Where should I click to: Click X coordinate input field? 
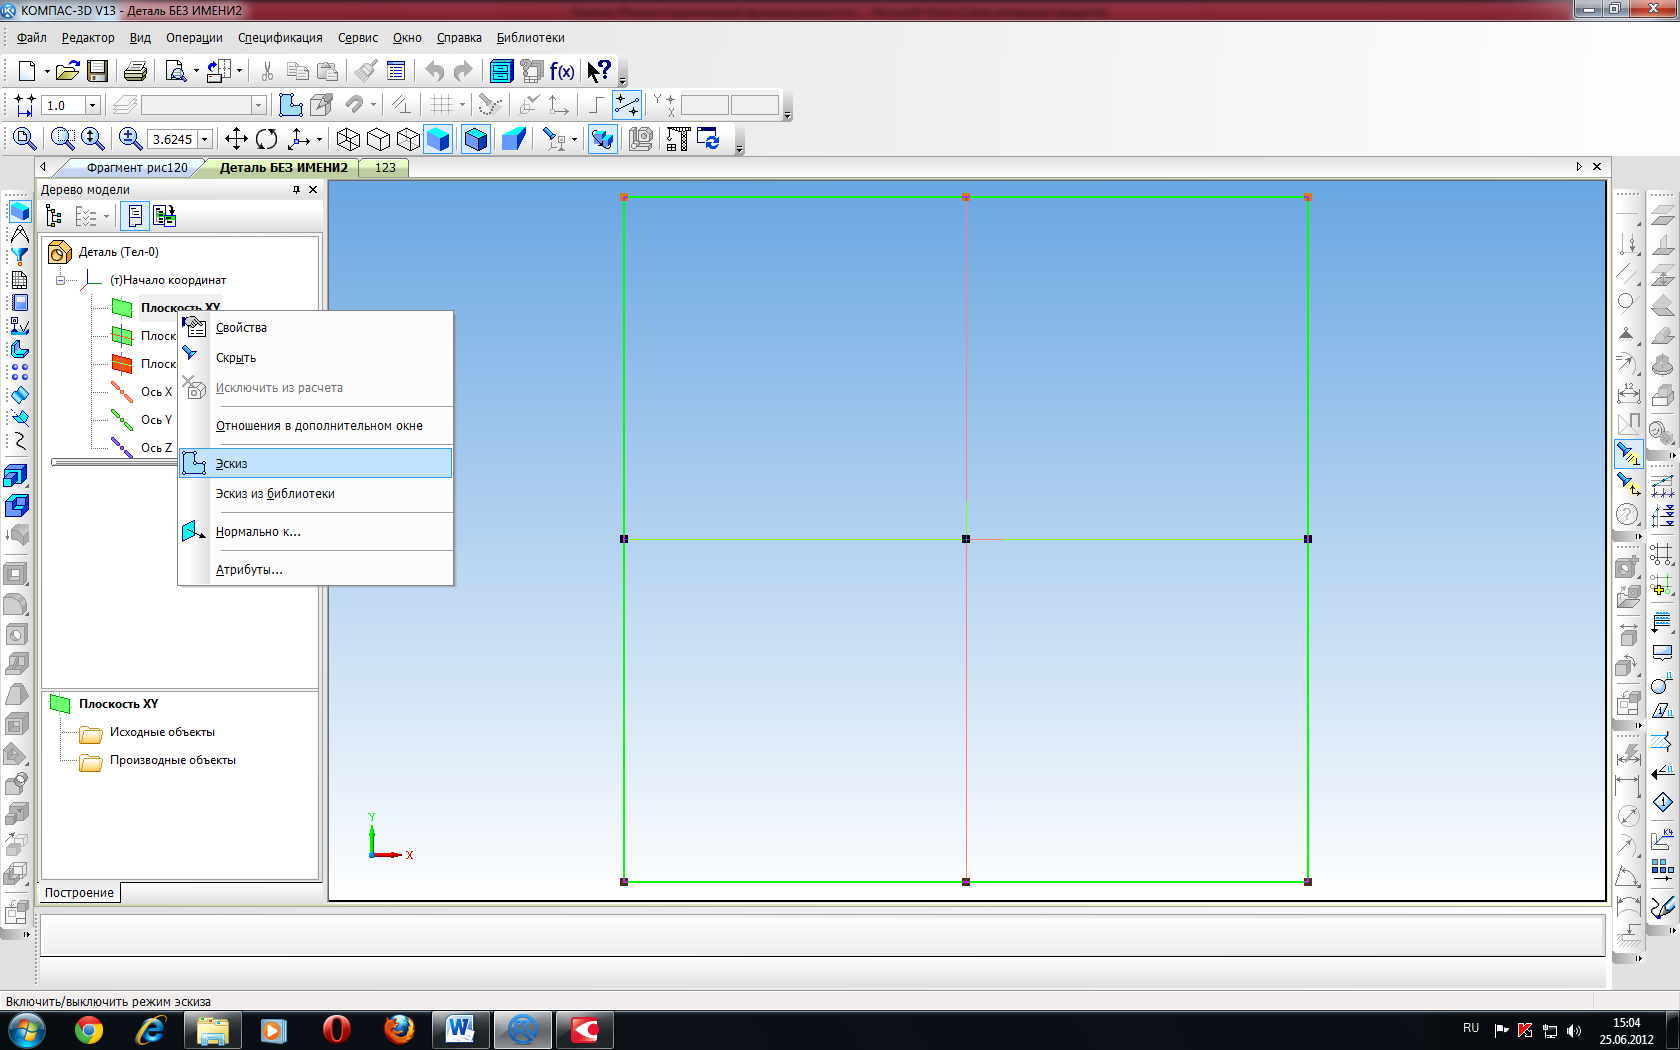point(704,105)
